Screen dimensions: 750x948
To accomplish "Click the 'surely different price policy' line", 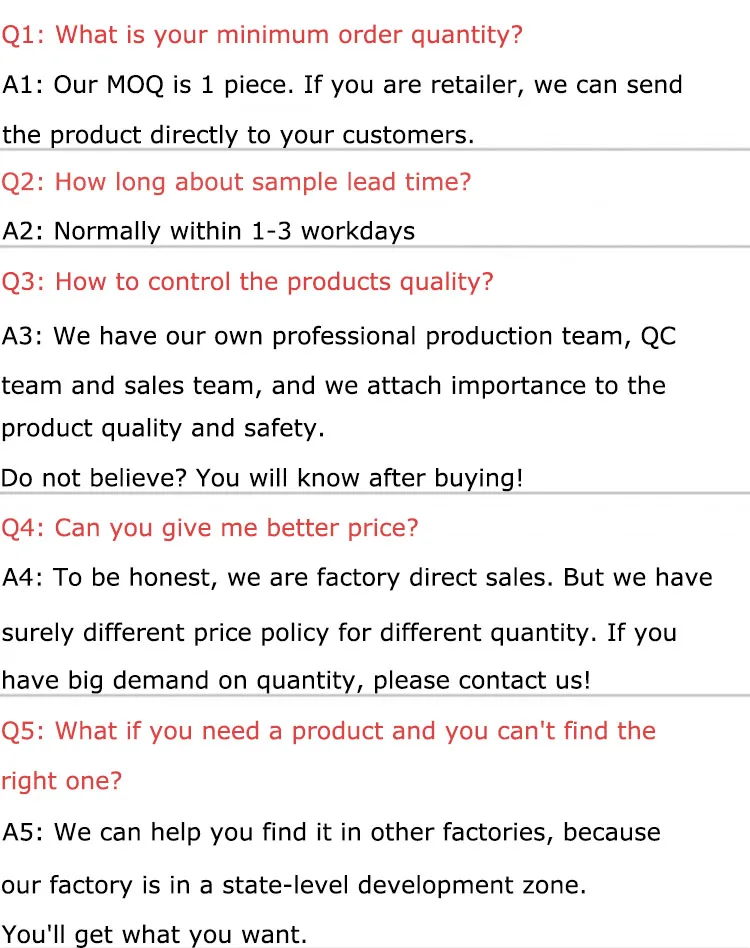I will click(339, 632).
